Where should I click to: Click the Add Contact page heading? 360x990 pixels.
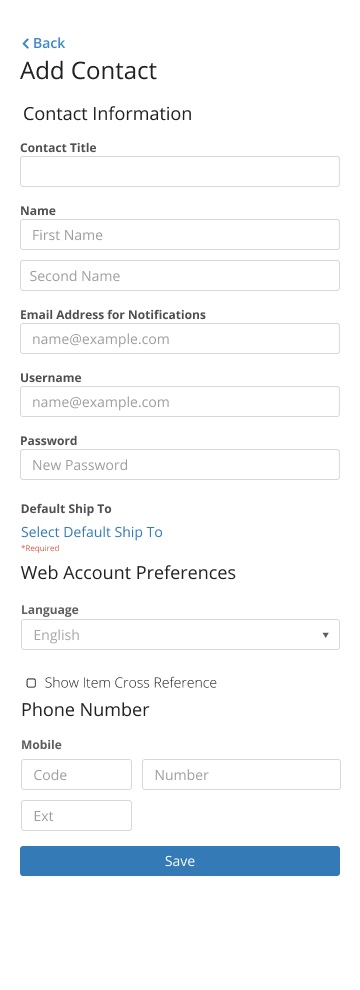coord(88,70)
